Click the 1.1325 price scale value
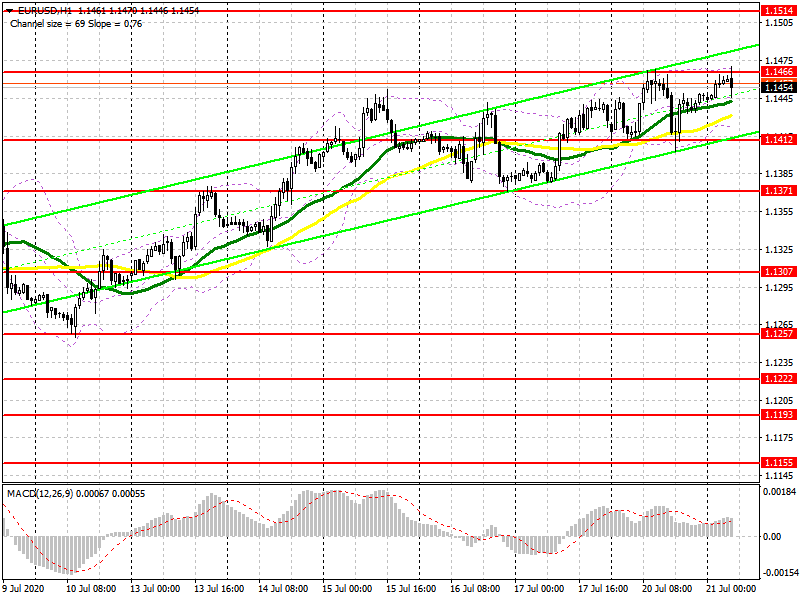 click(780, 250)
